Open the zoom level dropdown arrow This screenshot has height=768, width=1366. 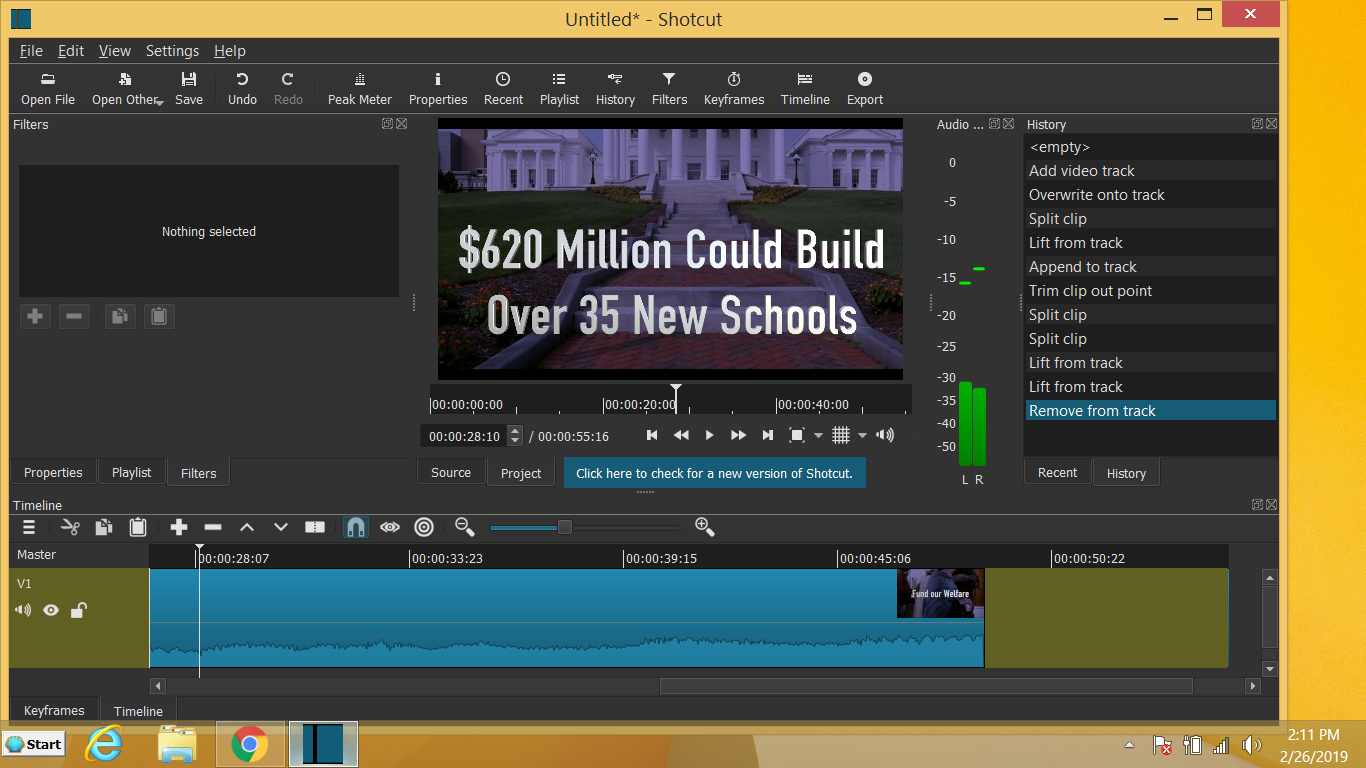[818, 436]
